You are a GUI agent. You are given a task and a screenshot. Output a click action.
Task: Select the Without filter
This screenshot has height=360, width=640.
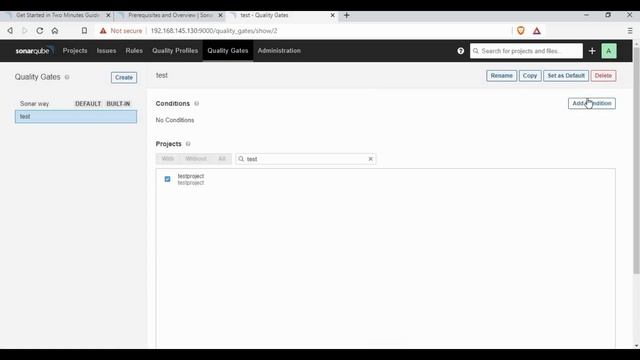(x=196, y=159)
